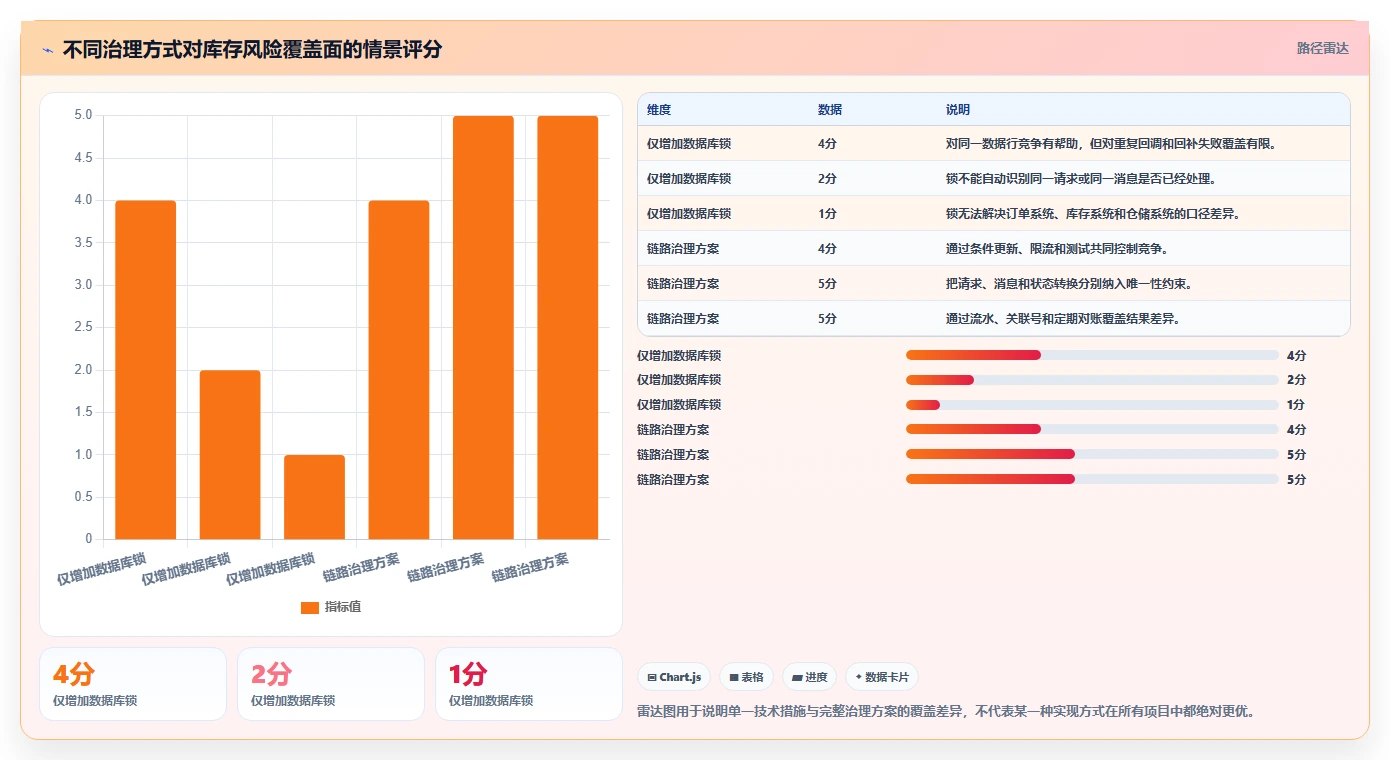This screenshot has height=760, width=1390.
Task: Select the 说明 column header
Action: point(958,109)
